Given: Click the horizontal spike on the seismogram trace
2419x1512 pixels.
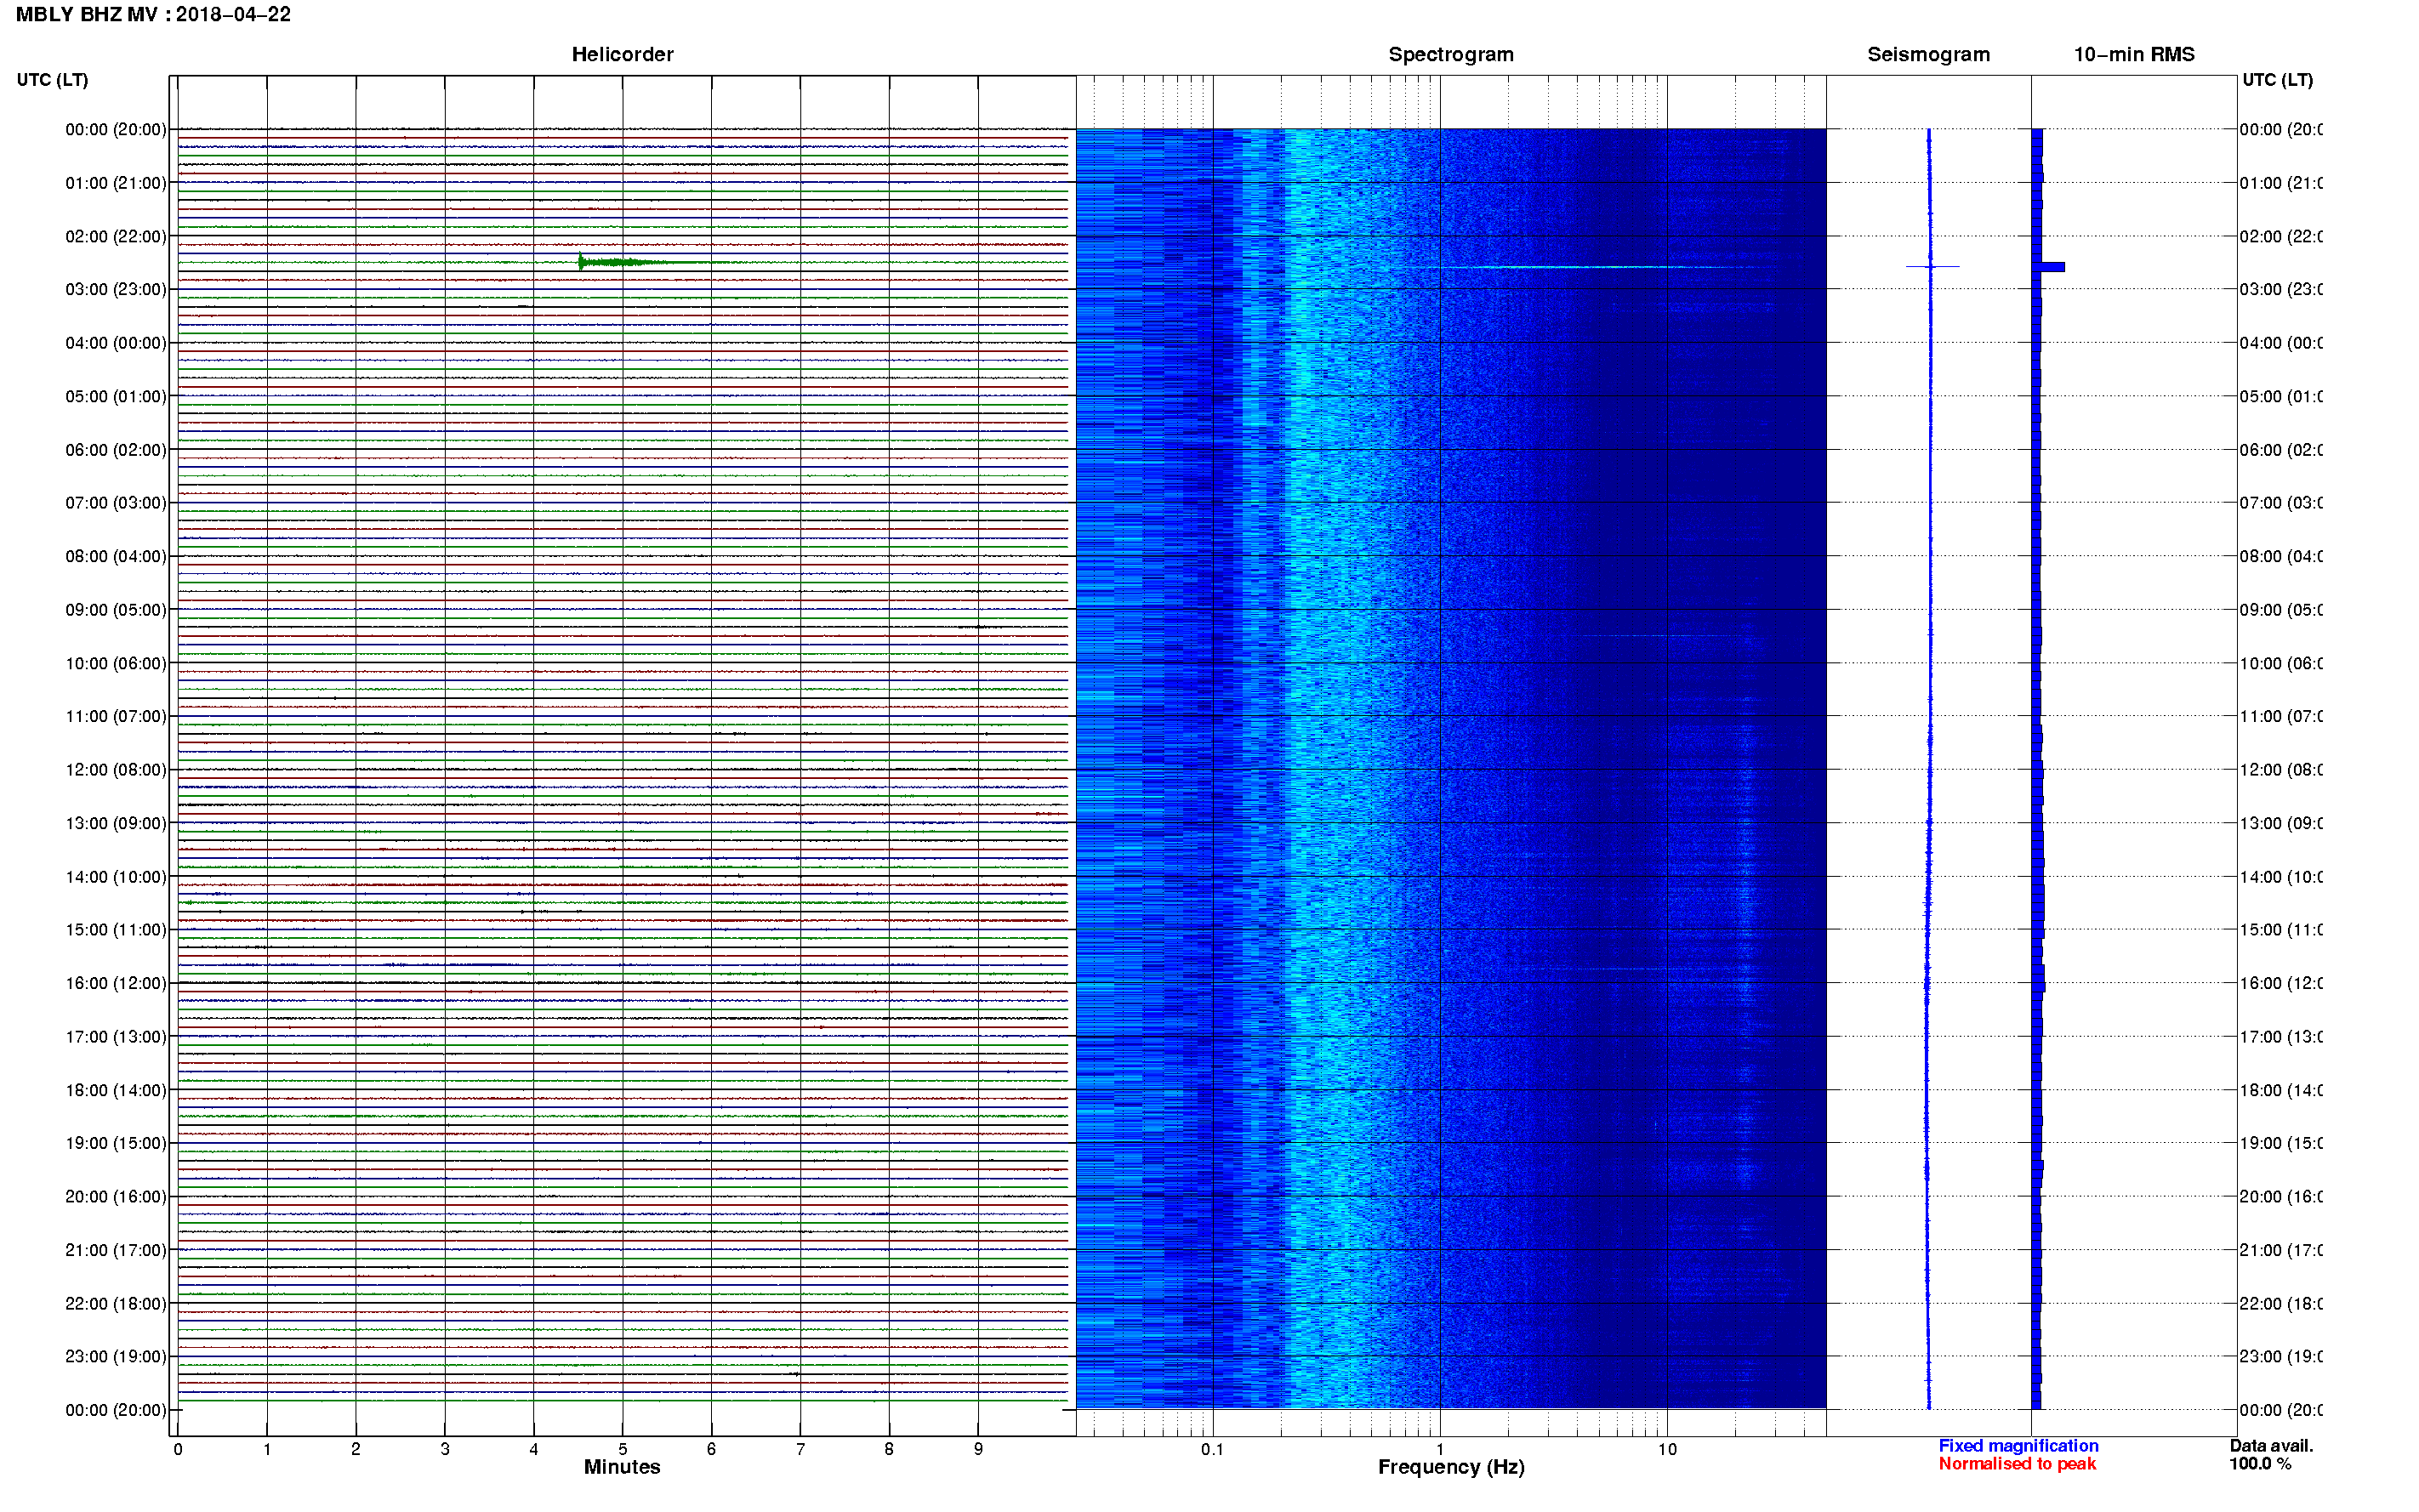Looking at the screenshot, I should pyautogui.click(x=1931, y=266).
